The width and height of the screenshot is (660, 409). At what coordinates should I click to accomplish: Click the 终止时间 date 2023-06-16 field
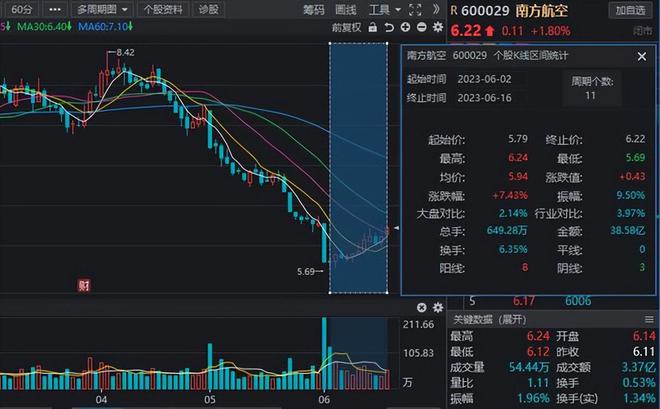point(484,98)
